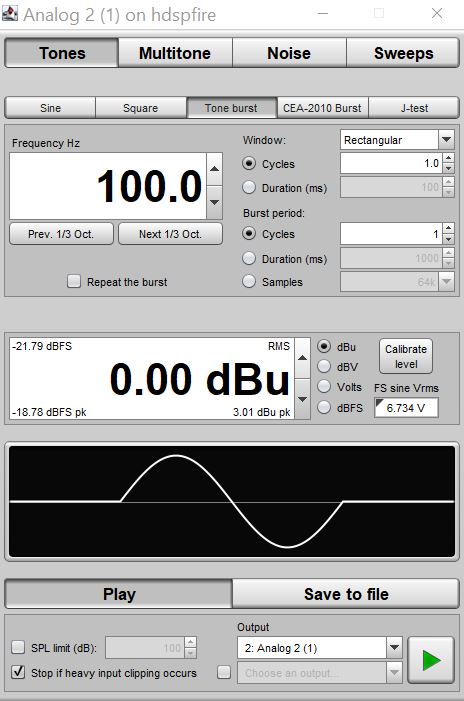Increase frequency with the up arrow
The image size is (464, 701).
pos(215,169)
